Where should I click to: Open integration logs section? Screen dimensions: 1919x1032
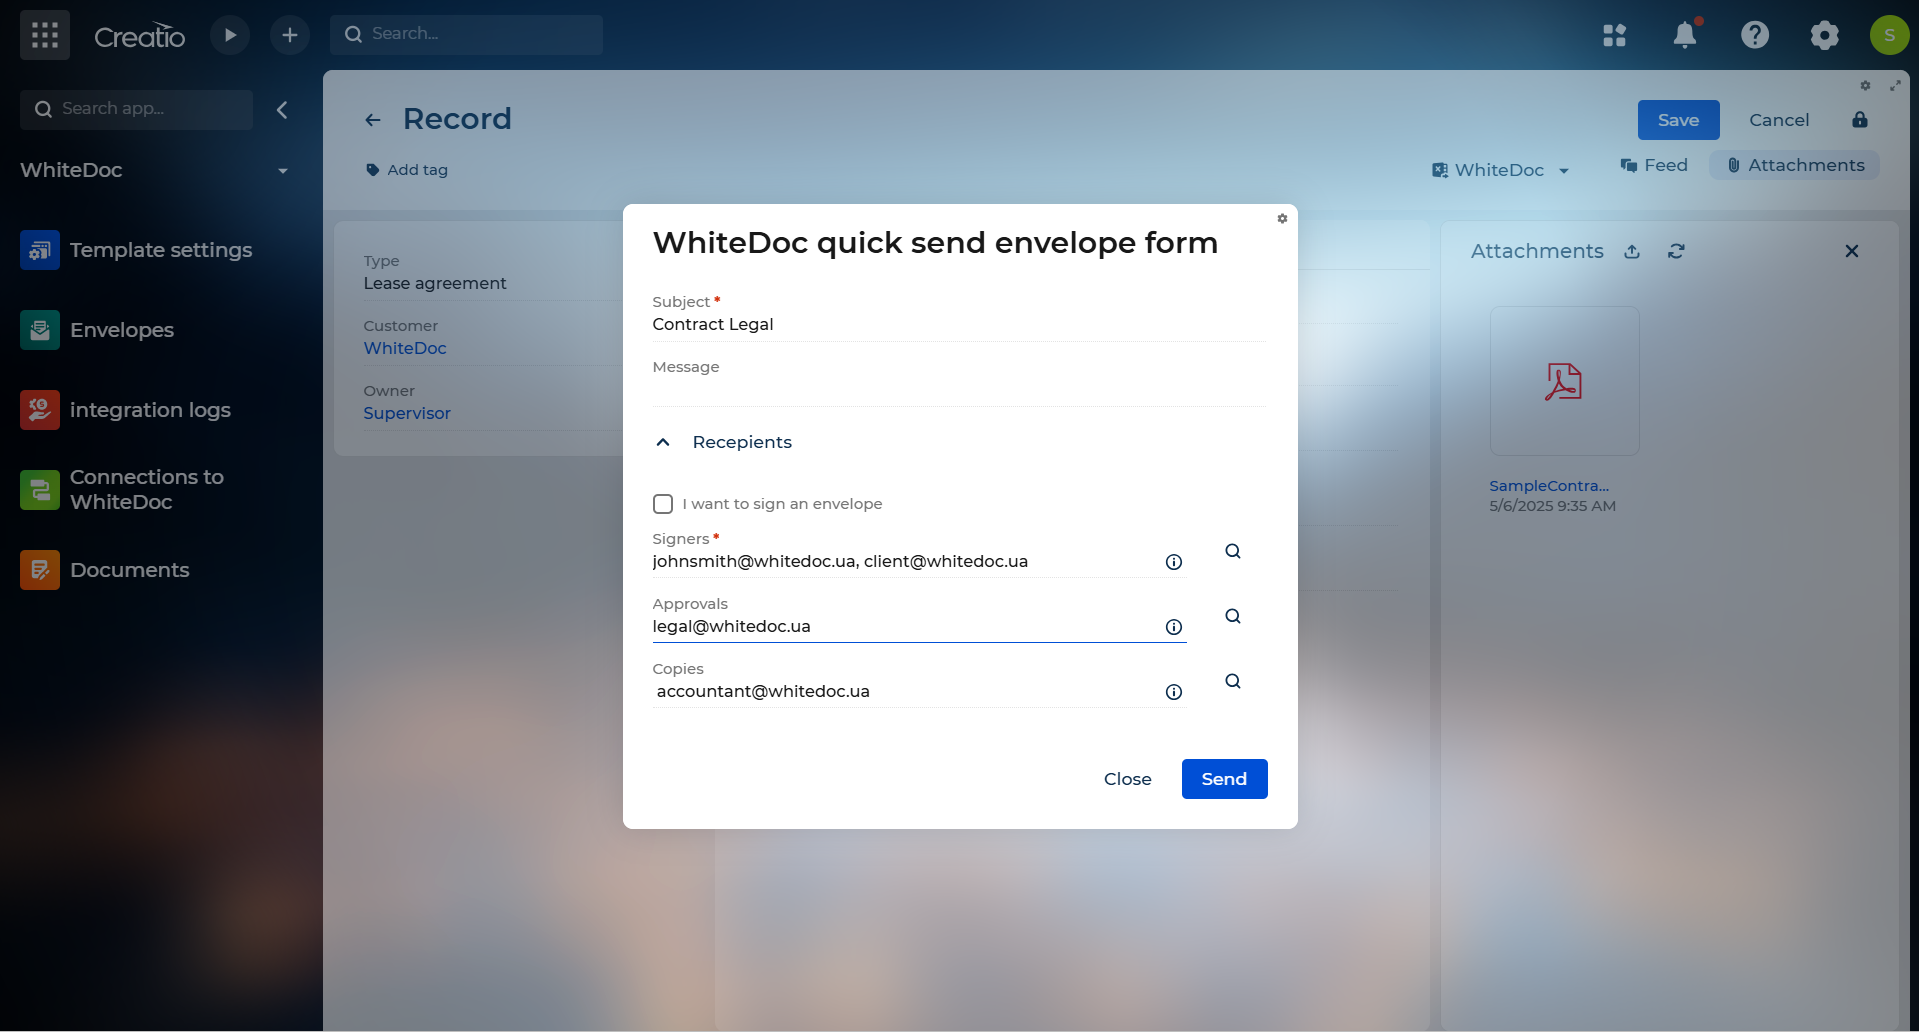125,410
